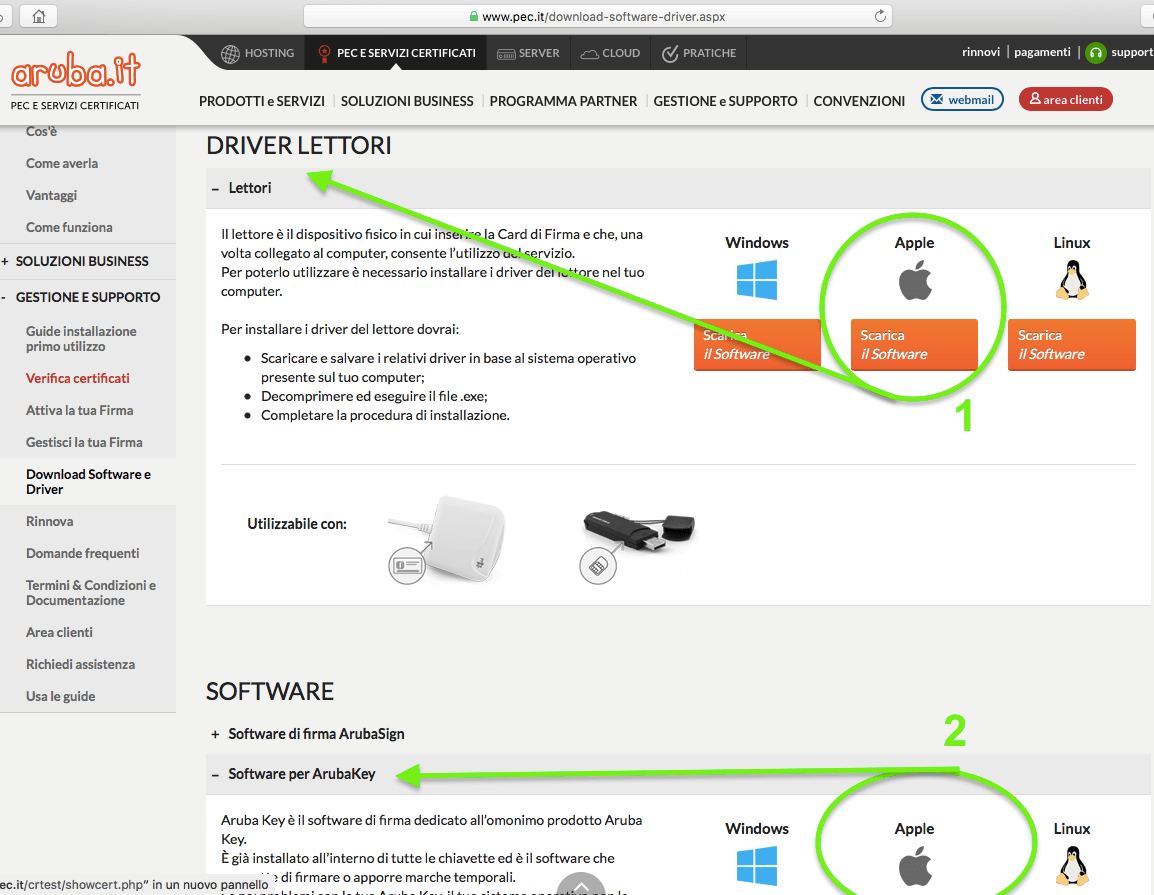Click Windows logo in ArubaKey section
This screenshot has height=895, width=1154.
click(x=757, y=866)
